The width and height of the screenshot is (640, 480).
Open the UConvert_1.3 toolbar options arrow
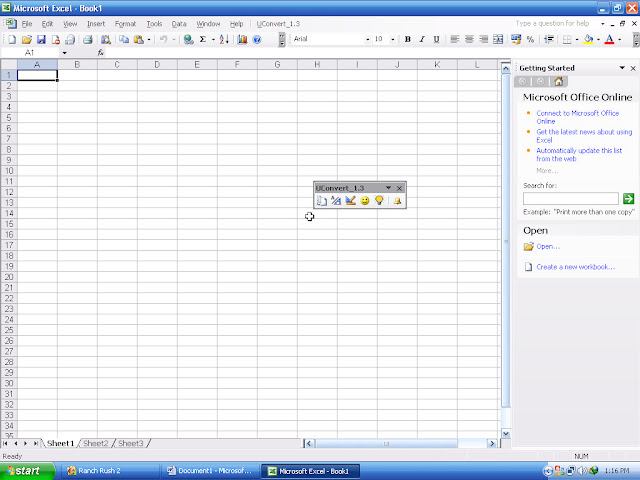point(388,188)
